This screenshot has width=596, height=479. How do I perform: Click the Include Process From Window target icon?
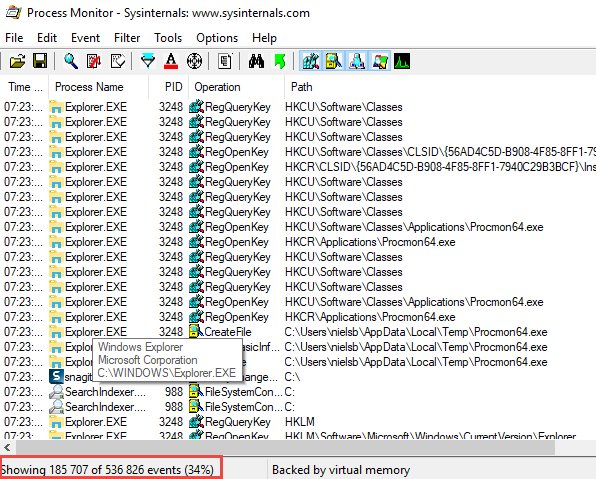[x=194, y=61]
